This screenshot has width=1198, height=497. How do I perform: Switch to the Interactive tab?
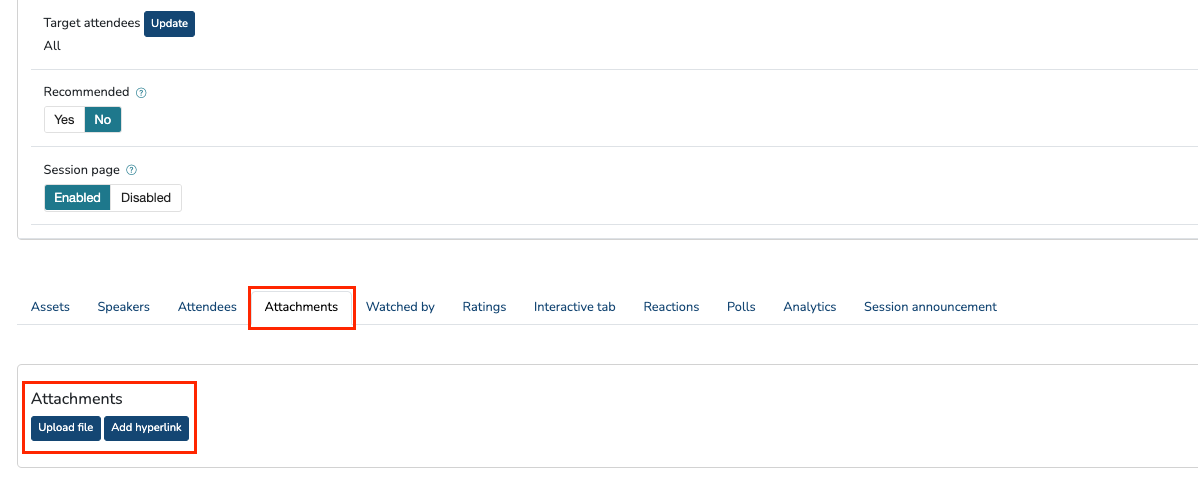[575, 307]
